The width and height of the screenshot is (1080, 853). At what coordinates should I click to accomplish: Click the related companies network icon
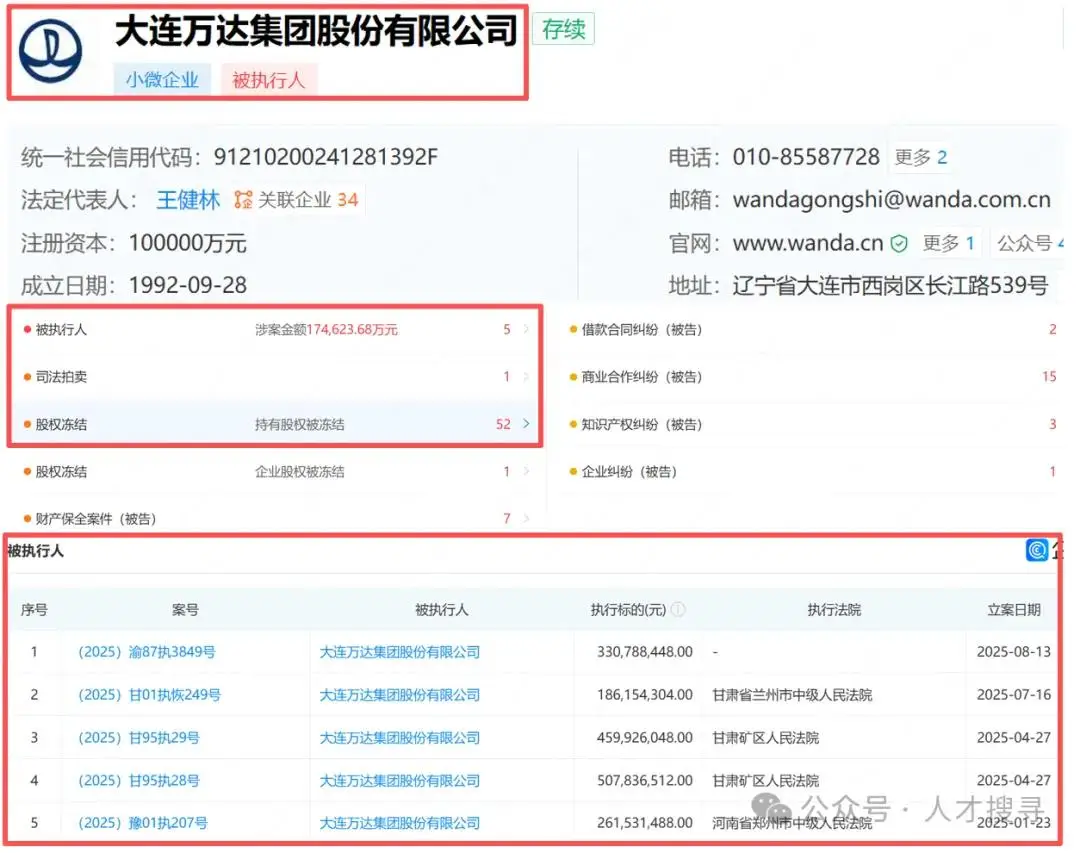click(x=242, y=200)
